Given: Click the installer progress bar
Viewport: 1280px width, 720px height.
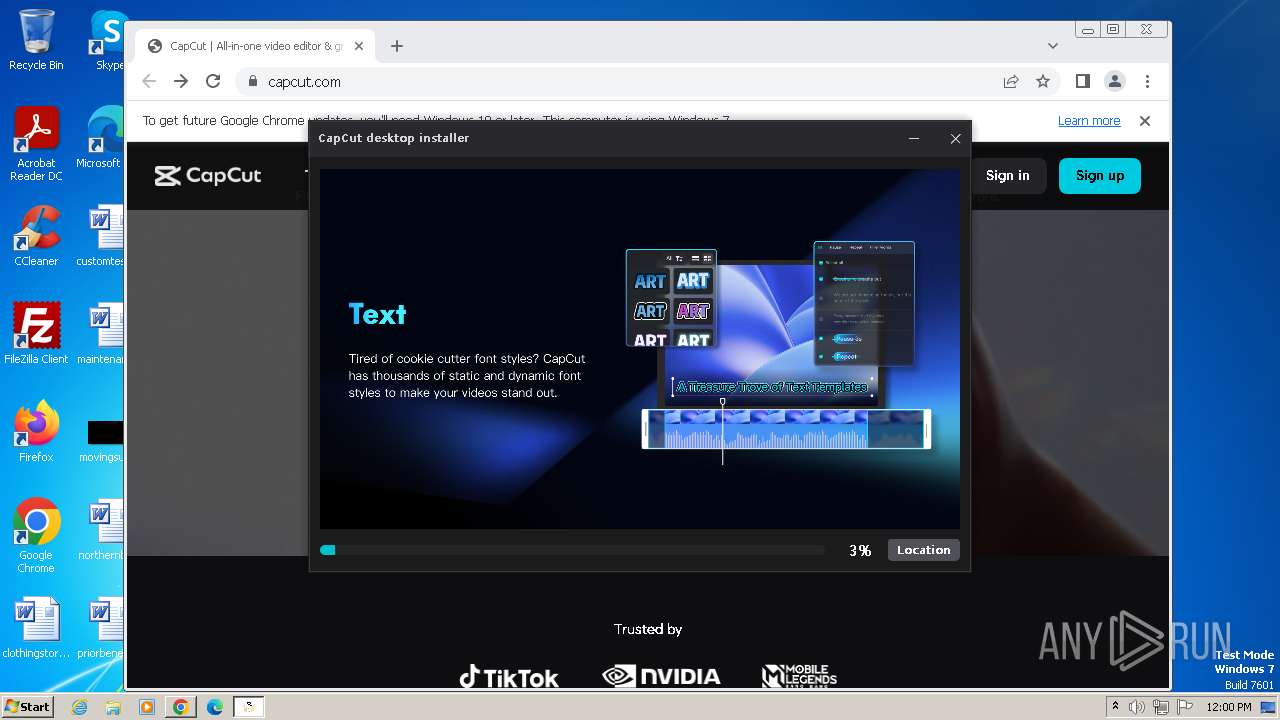Looking at the screenshot, I should pyautogui.click(x=572, y=550).
